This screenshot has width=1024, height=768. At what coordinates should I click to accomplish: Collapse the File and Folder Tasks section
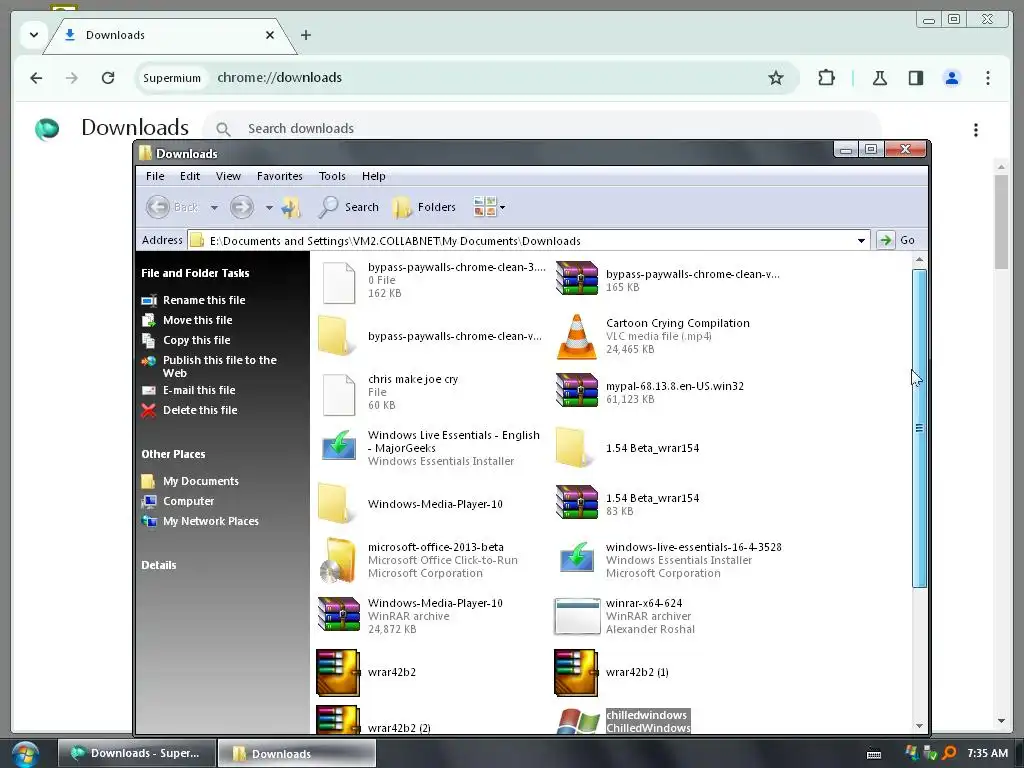point(195,273)
